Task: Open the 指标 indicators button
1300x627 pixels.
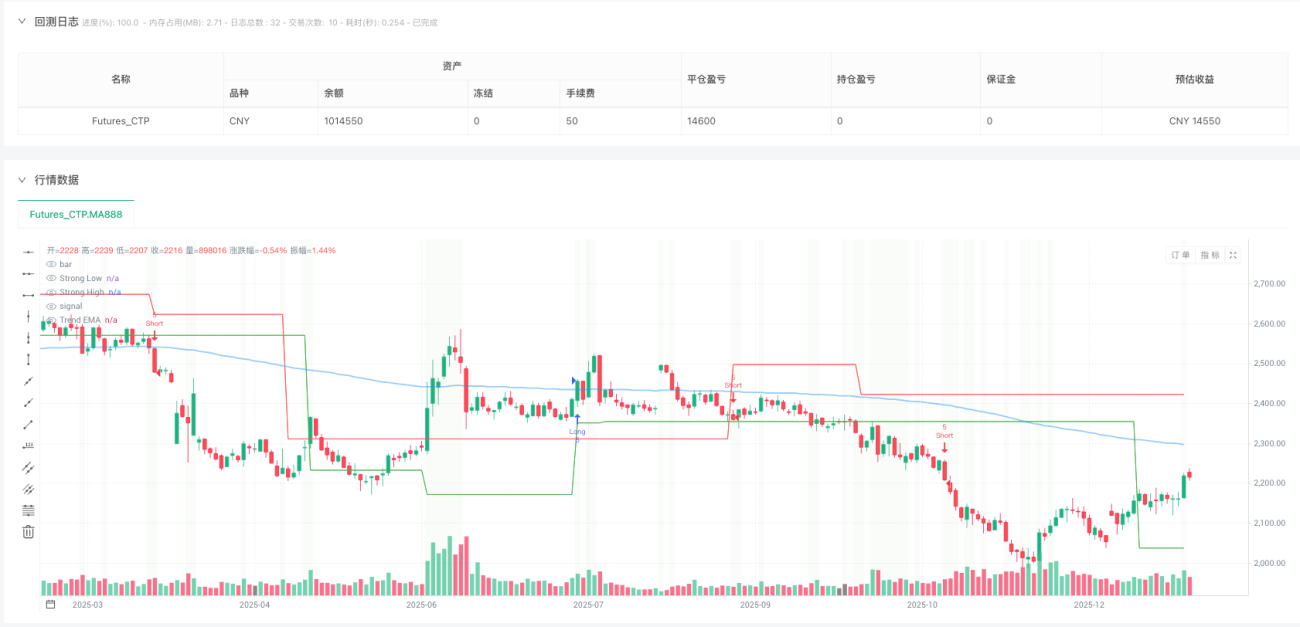Action: tap(1209, 255)
